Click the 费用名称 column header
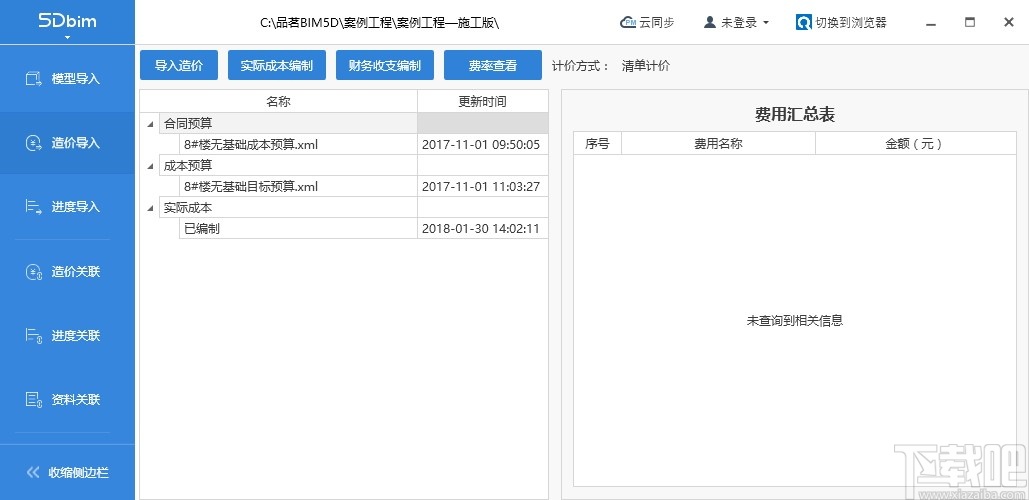This screenshot has width=1029, height=500. coord(718,144)
